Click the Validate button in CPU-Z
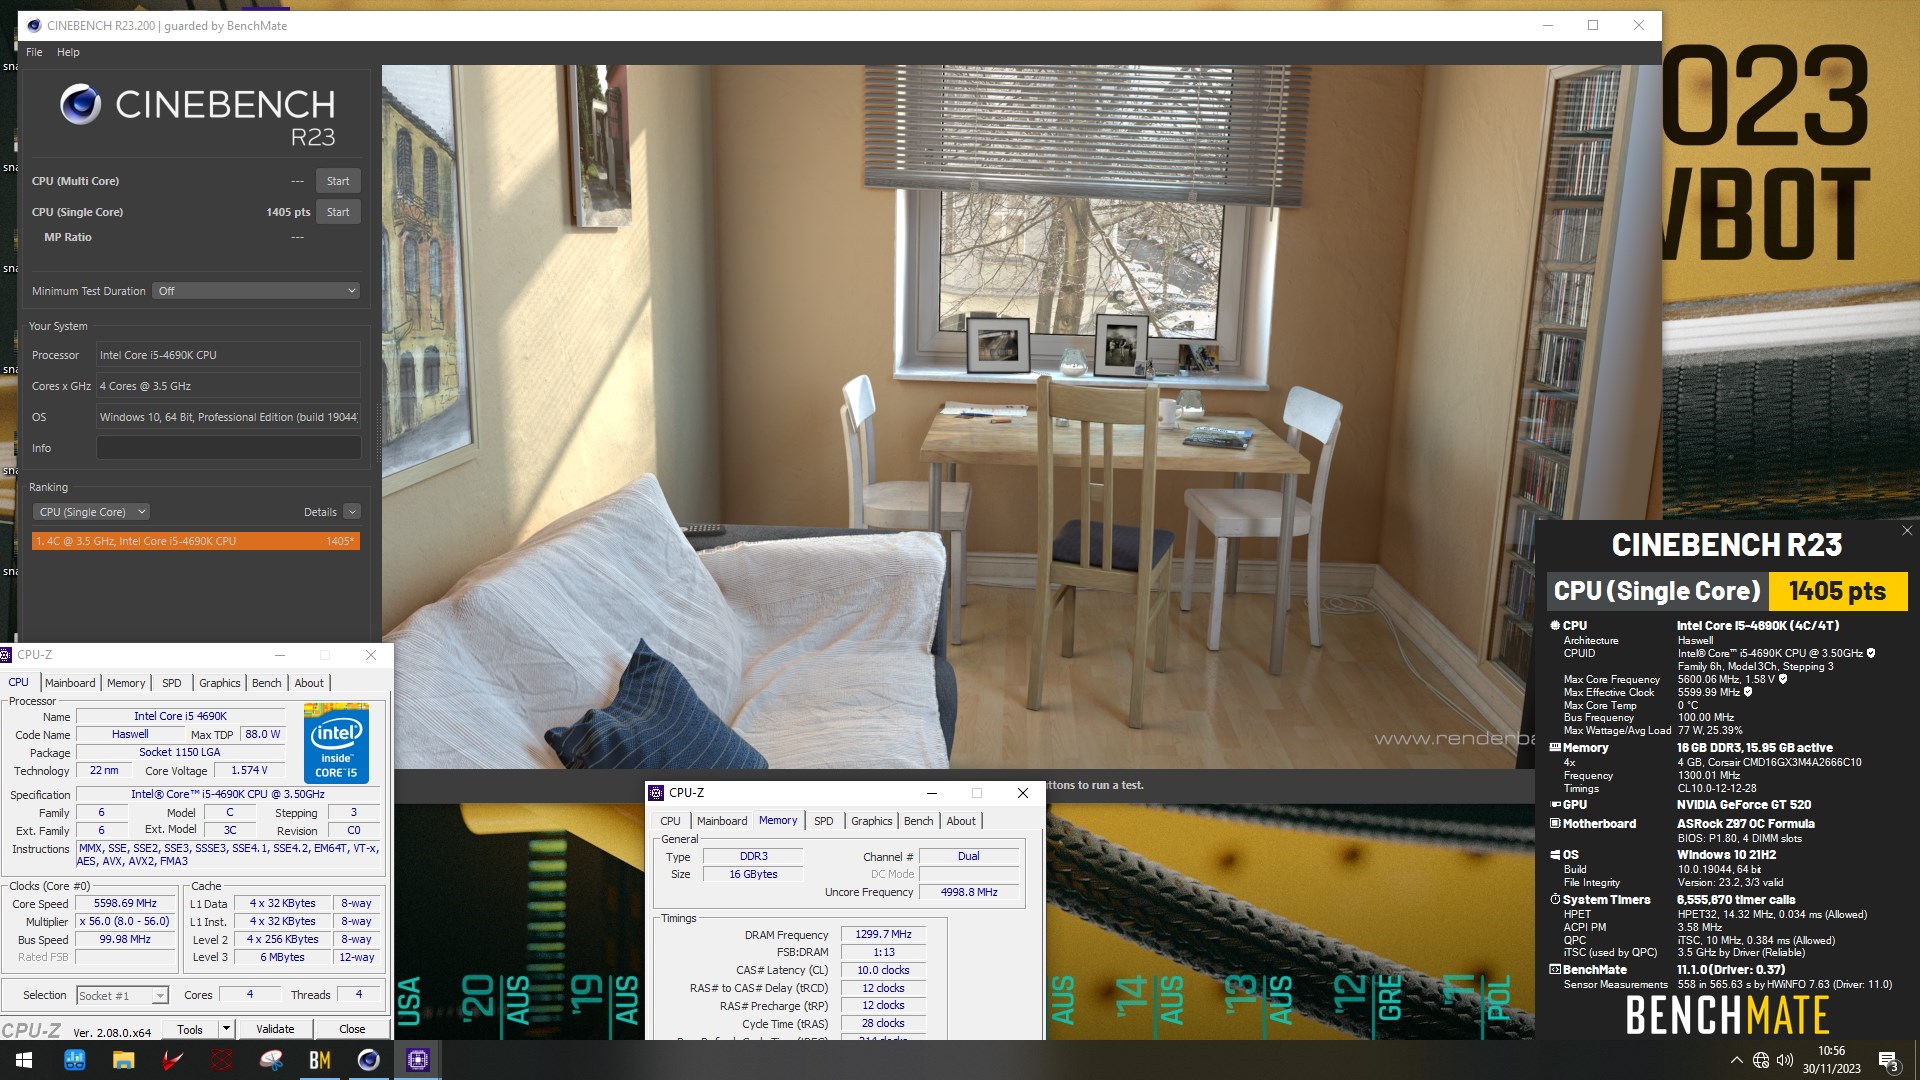 275,1029
